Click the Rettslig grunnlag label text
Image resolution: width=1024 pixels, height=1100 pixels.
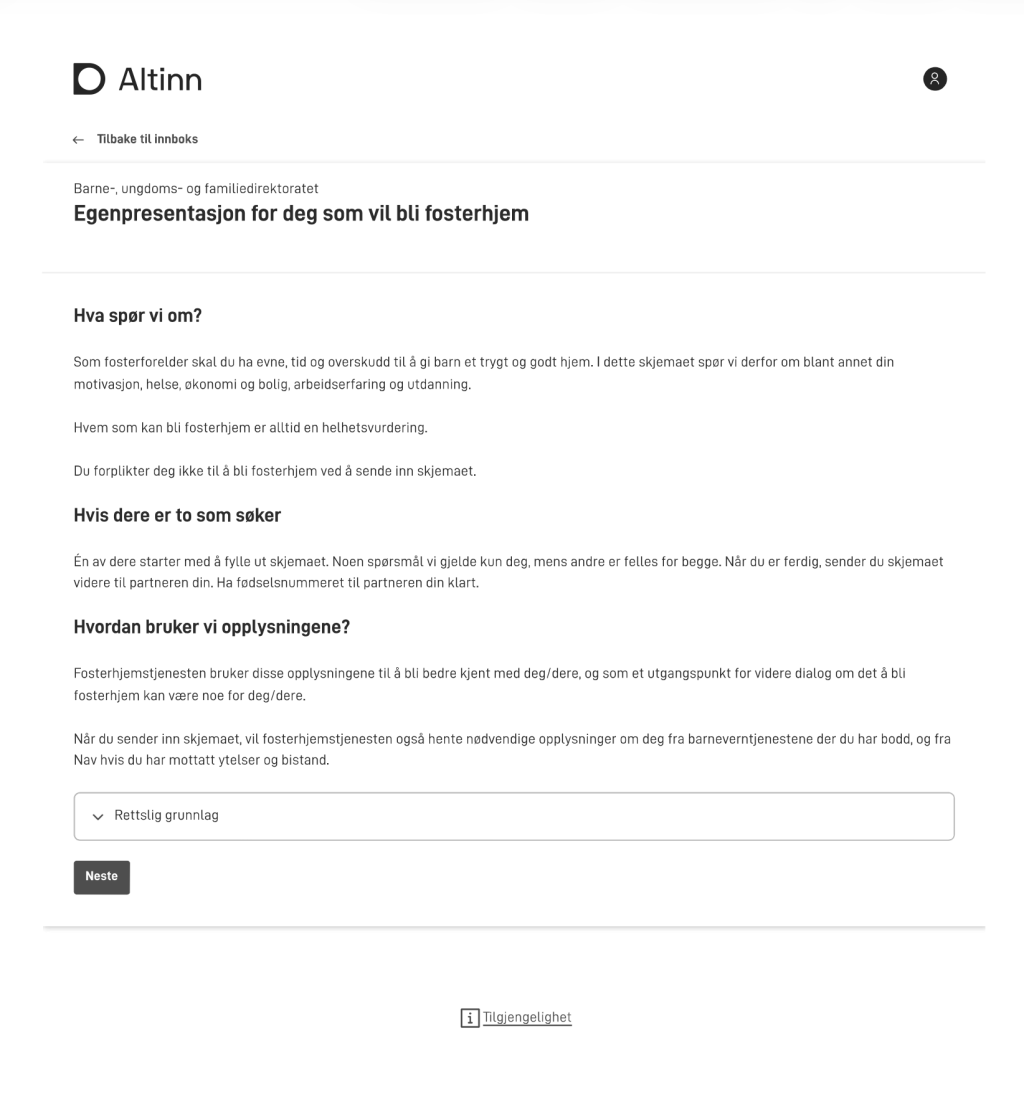[x=166, y=815]
